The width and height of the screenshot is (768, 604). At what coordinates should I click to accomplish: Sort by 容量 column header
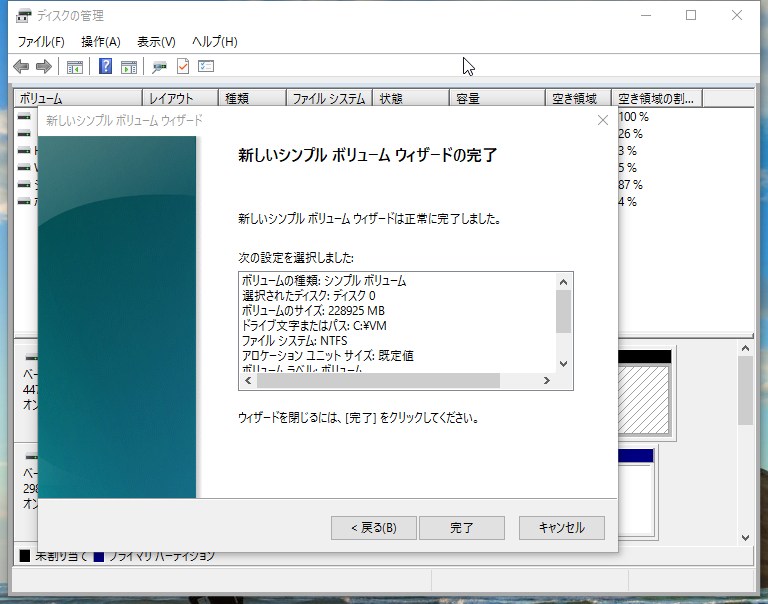(x=497, y=98)
